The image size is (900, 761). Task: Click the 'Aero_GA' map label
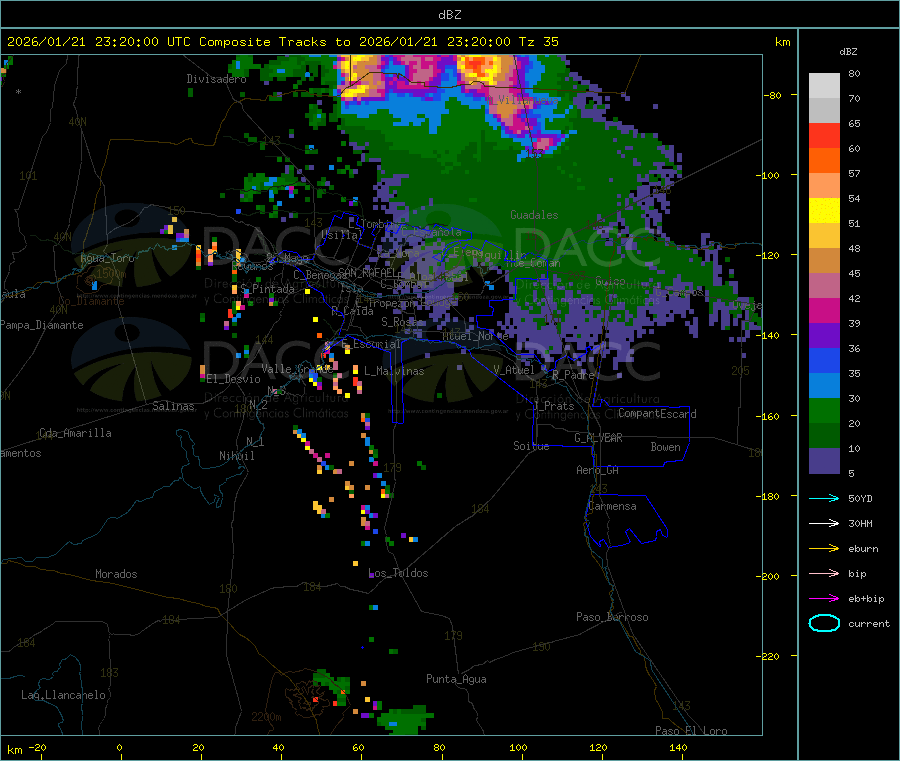pyautogui.click(x=597, y=470)
